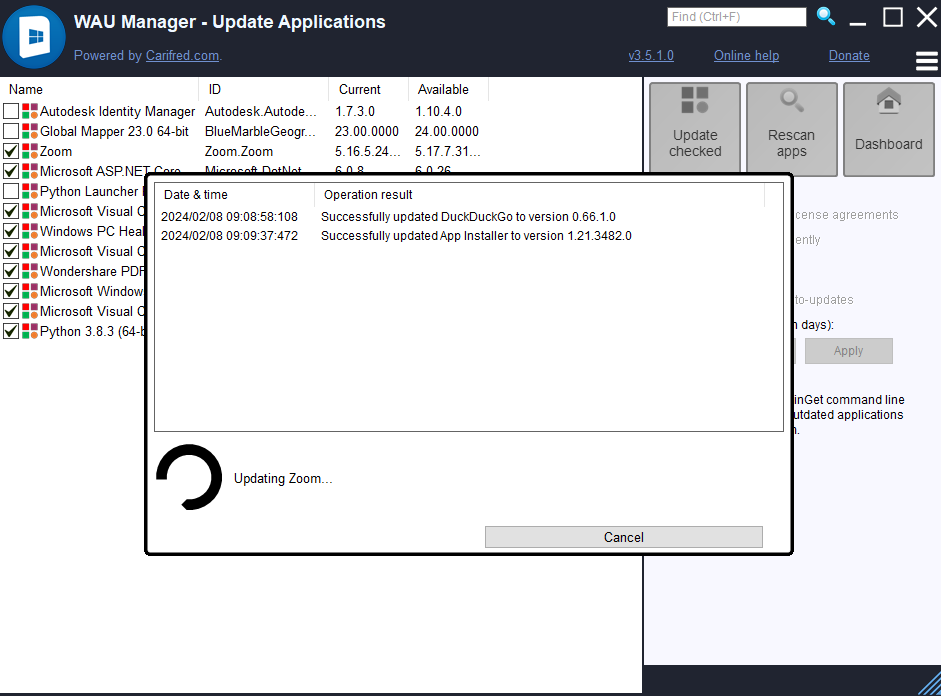Click the Autodesk.Autode... ID cell
Viewport: 941px width, 696px height.
[x=260, y=111]
